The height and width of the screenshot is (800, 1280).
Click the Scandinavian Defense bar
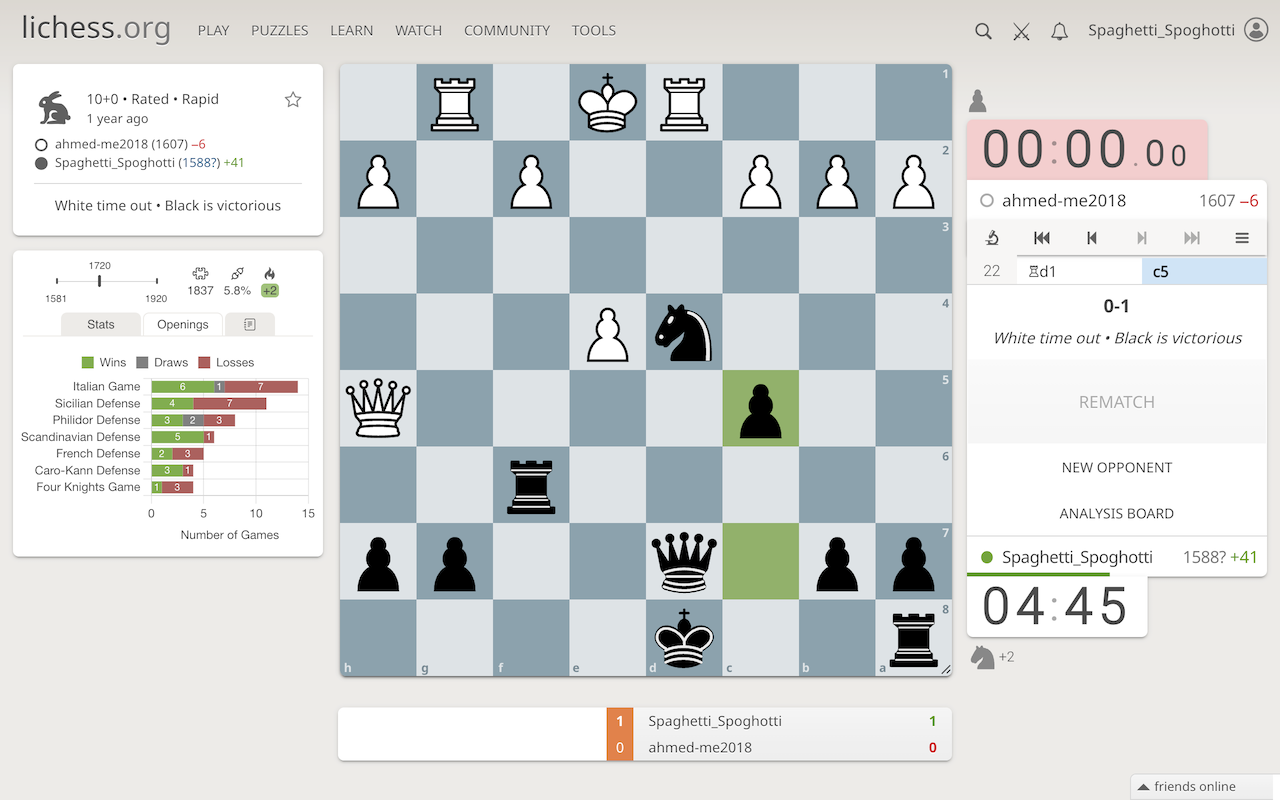[183, 437]
